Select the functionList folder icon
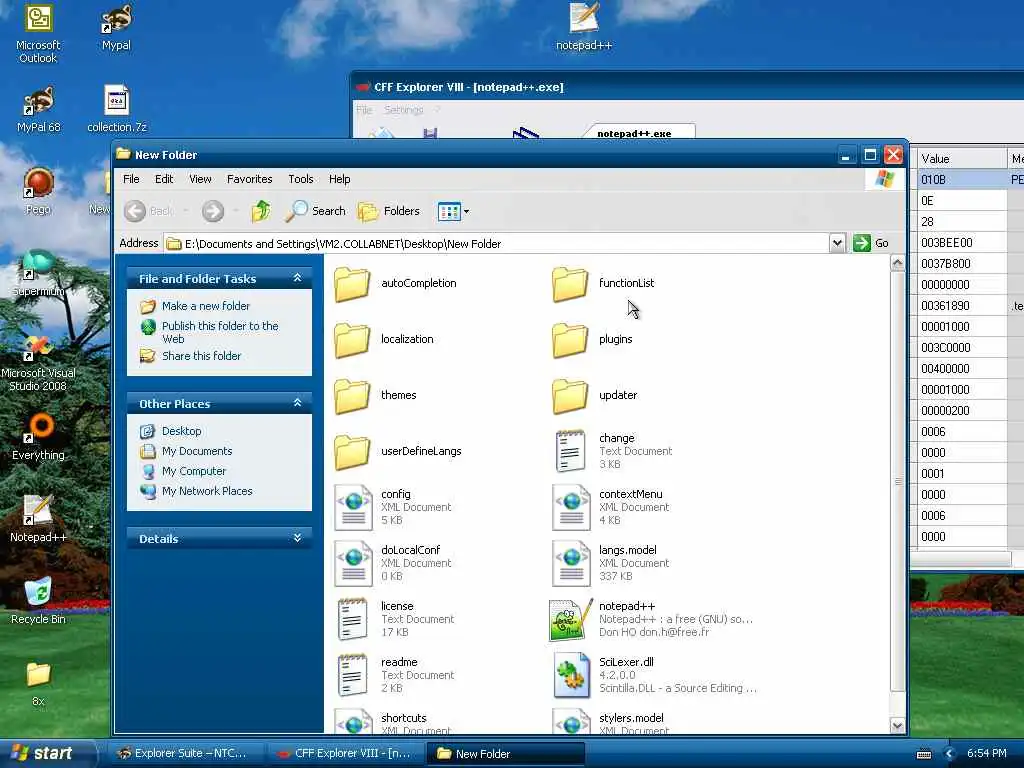 pyautogui.click(x=569, y=284)
